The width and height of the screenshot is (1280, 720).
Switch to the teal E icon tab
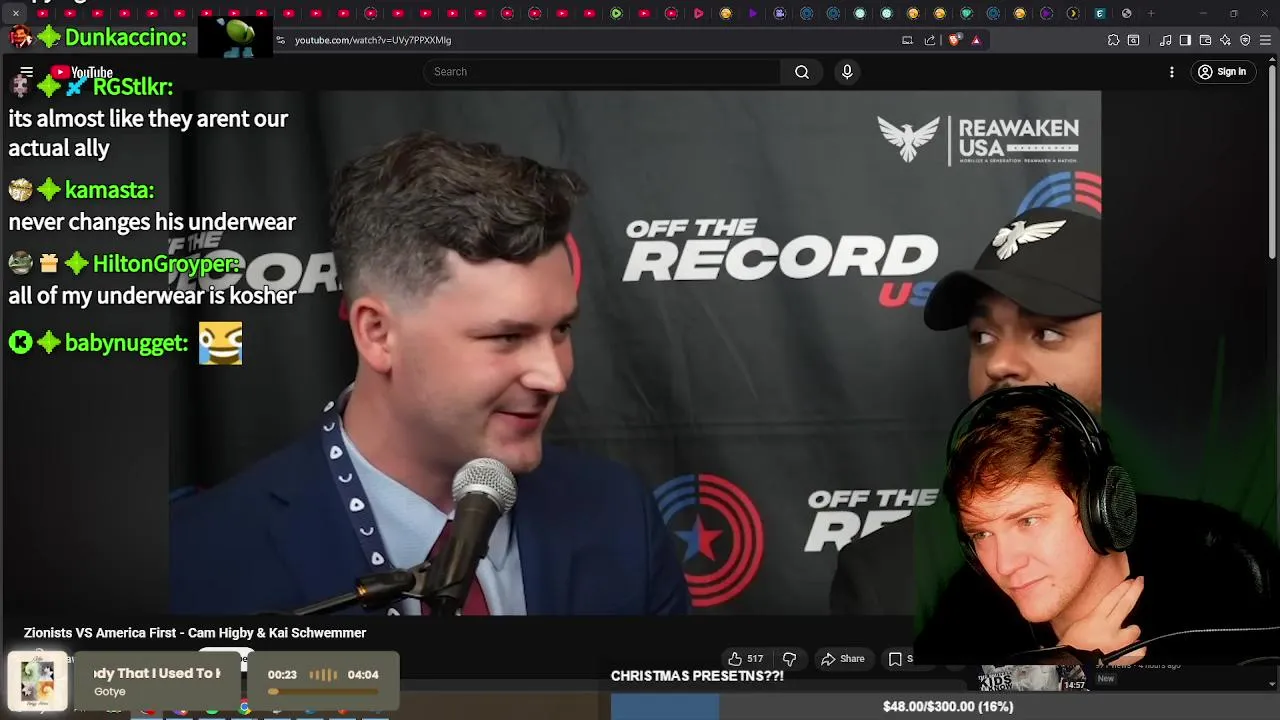point(1100,13)
